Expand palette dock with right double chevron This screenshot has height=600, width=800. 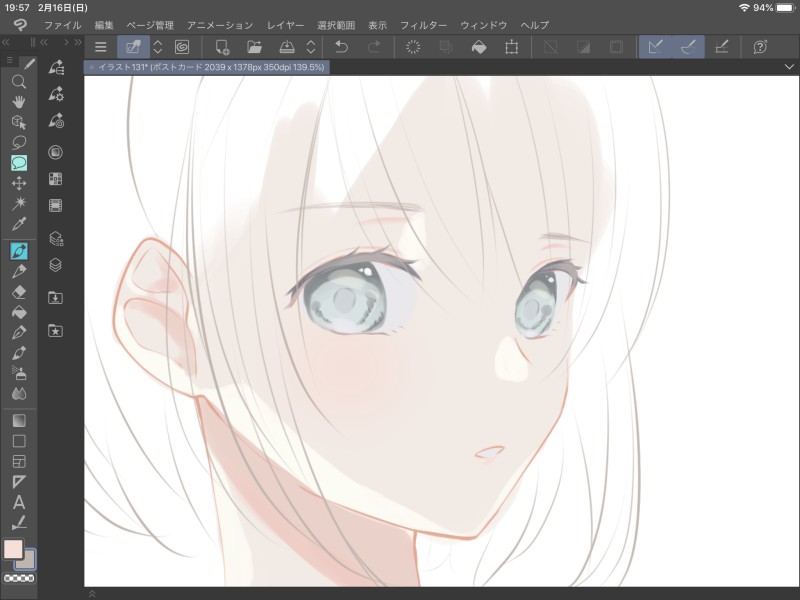(x=78, y=42)
